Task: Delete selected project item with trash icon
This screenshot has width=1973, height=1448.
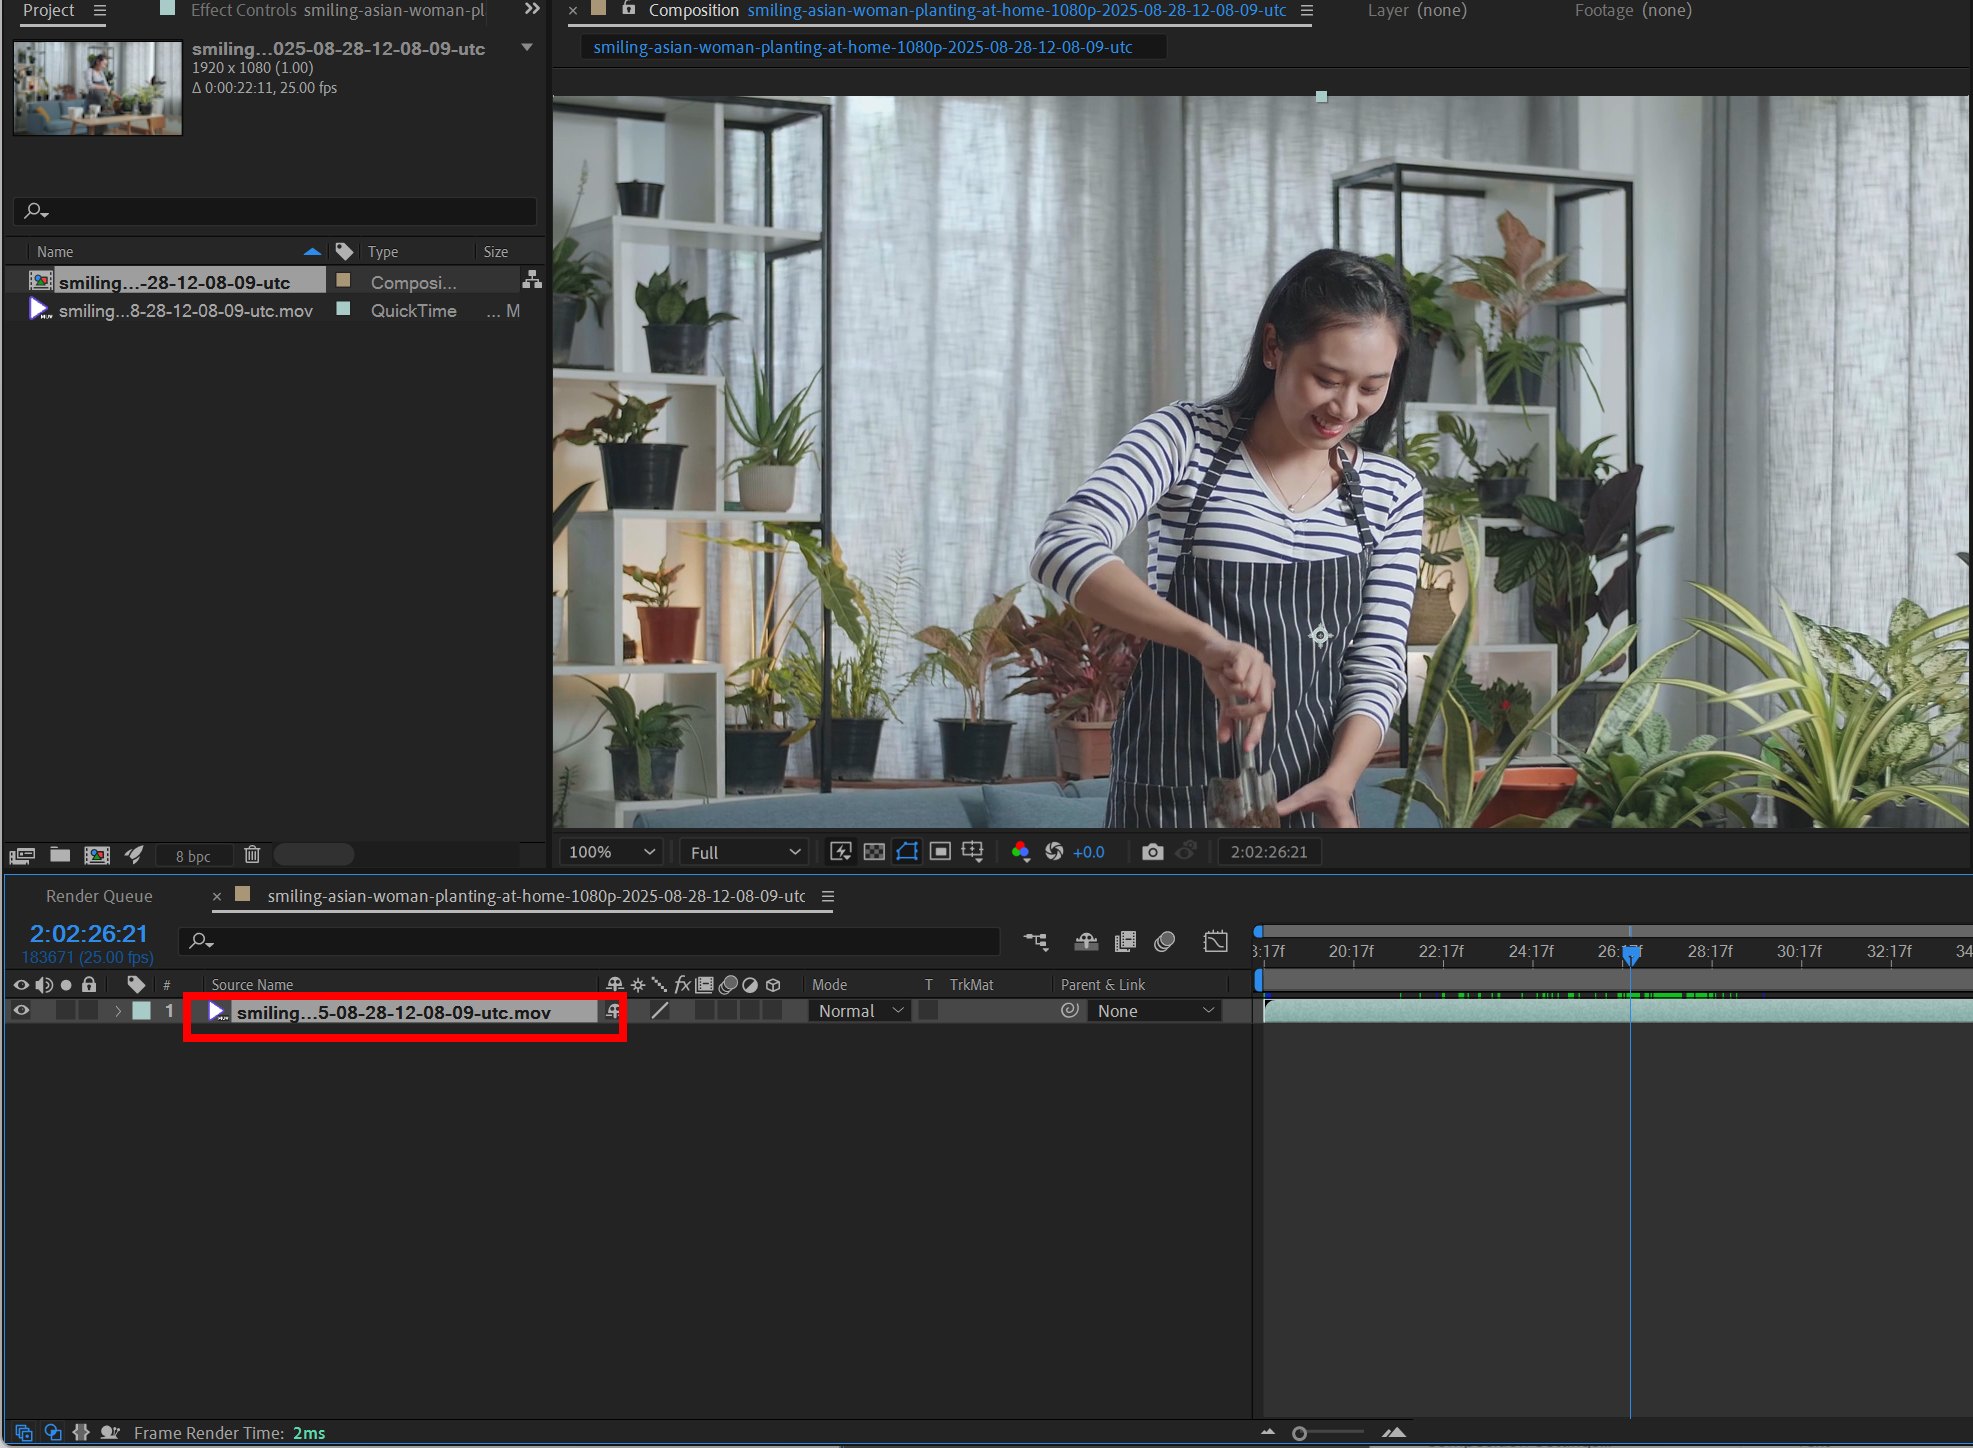Action: pyautogui.click(x=252, y=855)
